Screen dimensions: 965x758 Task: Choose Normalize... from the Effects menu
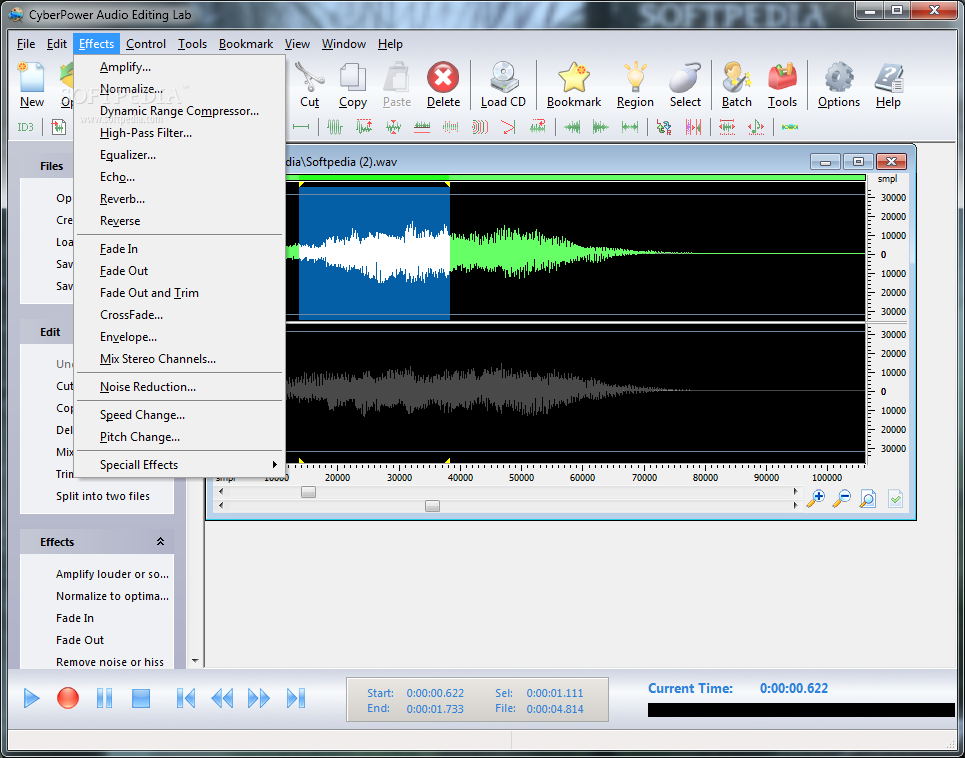[x=178, y=89]
